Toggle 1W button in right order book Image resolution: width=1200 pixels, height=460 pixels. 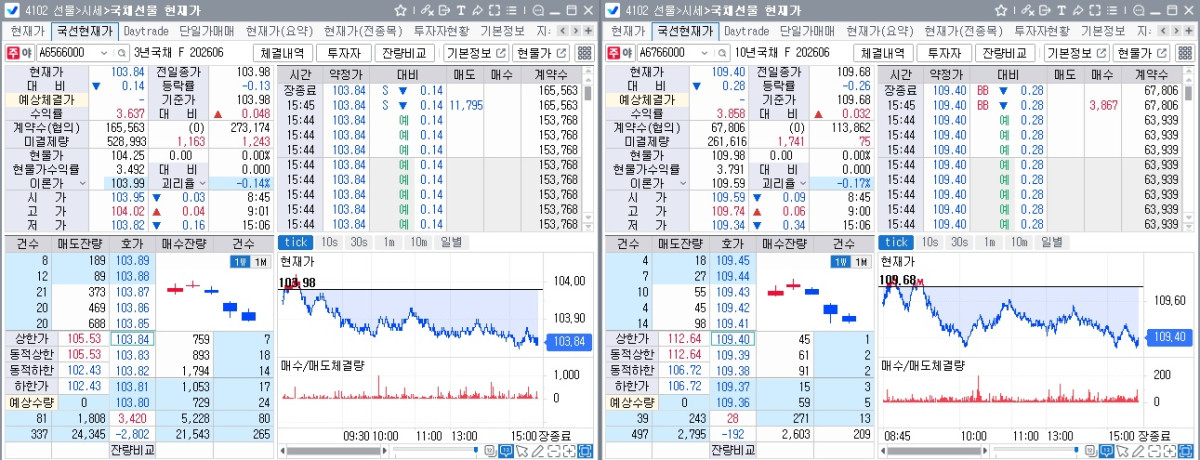[x=840, y=262]
